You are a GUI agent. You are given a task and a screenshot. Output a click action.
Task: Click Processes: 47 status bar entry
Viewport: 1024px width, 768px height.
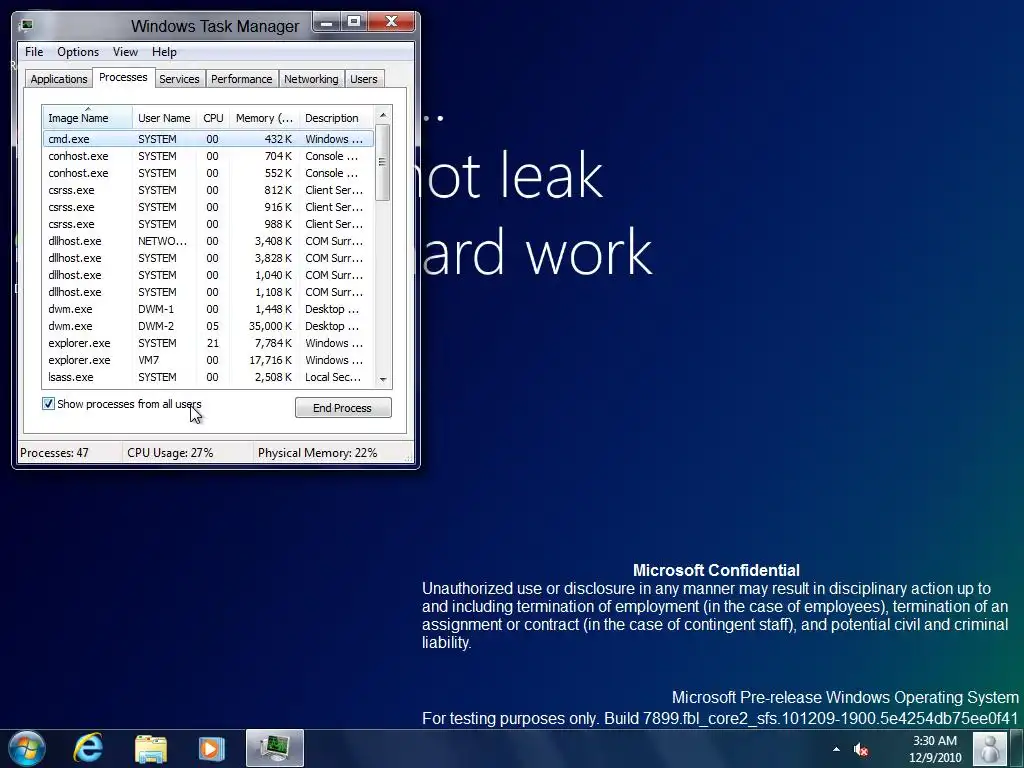pyautogui.click(x=54, y=453)
